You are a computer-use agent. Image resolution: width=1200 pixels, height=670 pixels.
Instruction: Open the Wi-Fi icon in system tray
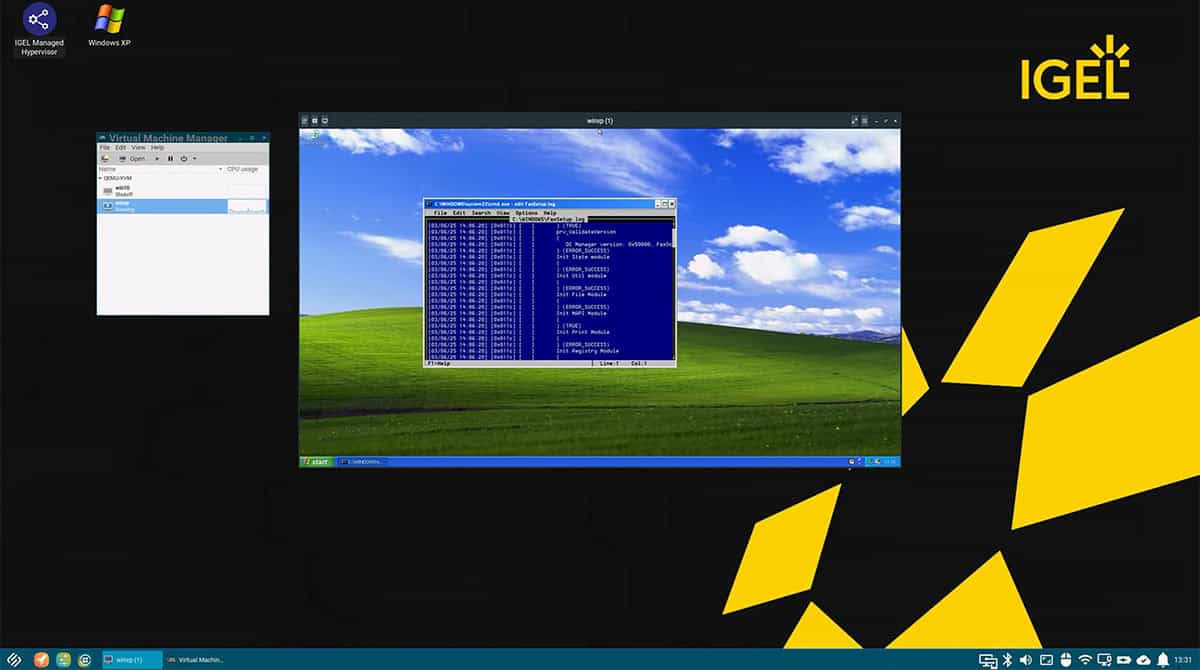[x=1085, y=659]
